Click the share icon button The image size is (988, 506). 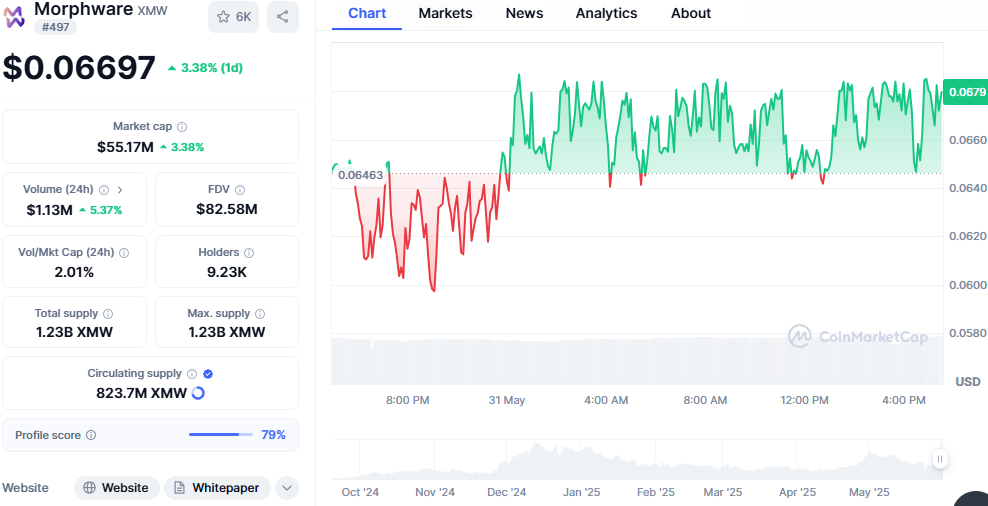tap(283, 17)
